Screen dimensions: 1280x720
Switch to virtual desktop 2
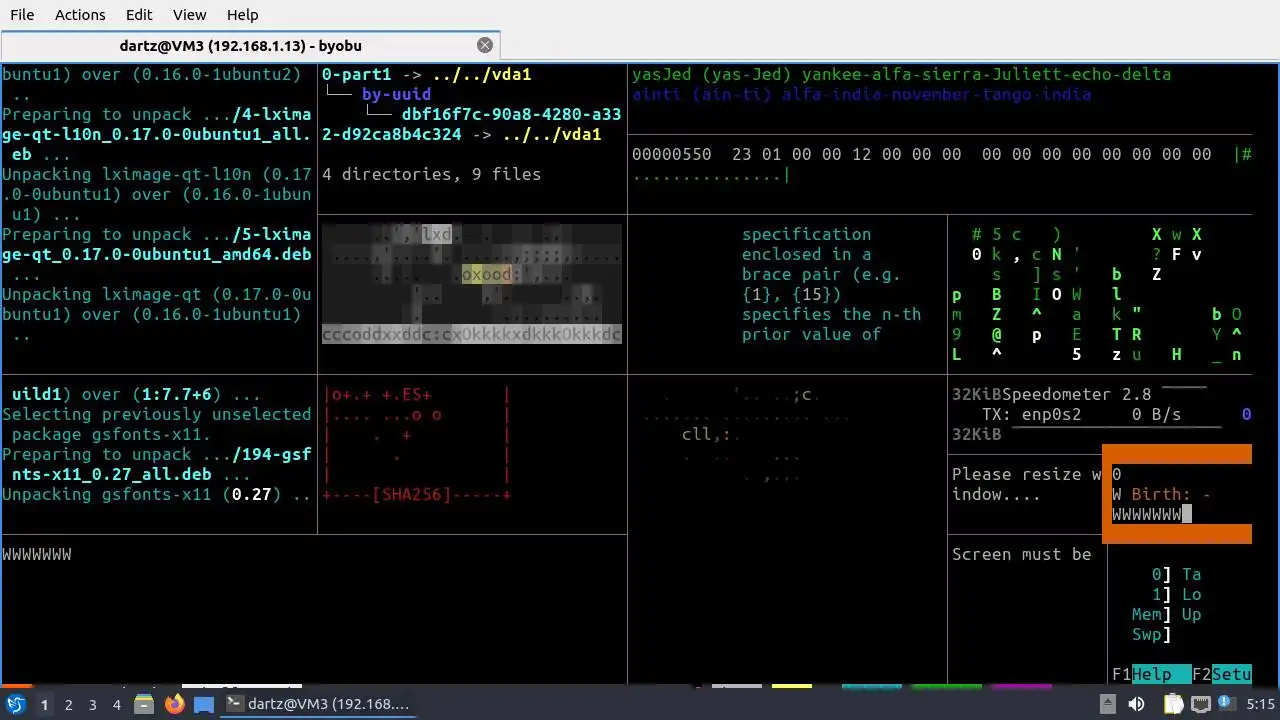point(68,705)
